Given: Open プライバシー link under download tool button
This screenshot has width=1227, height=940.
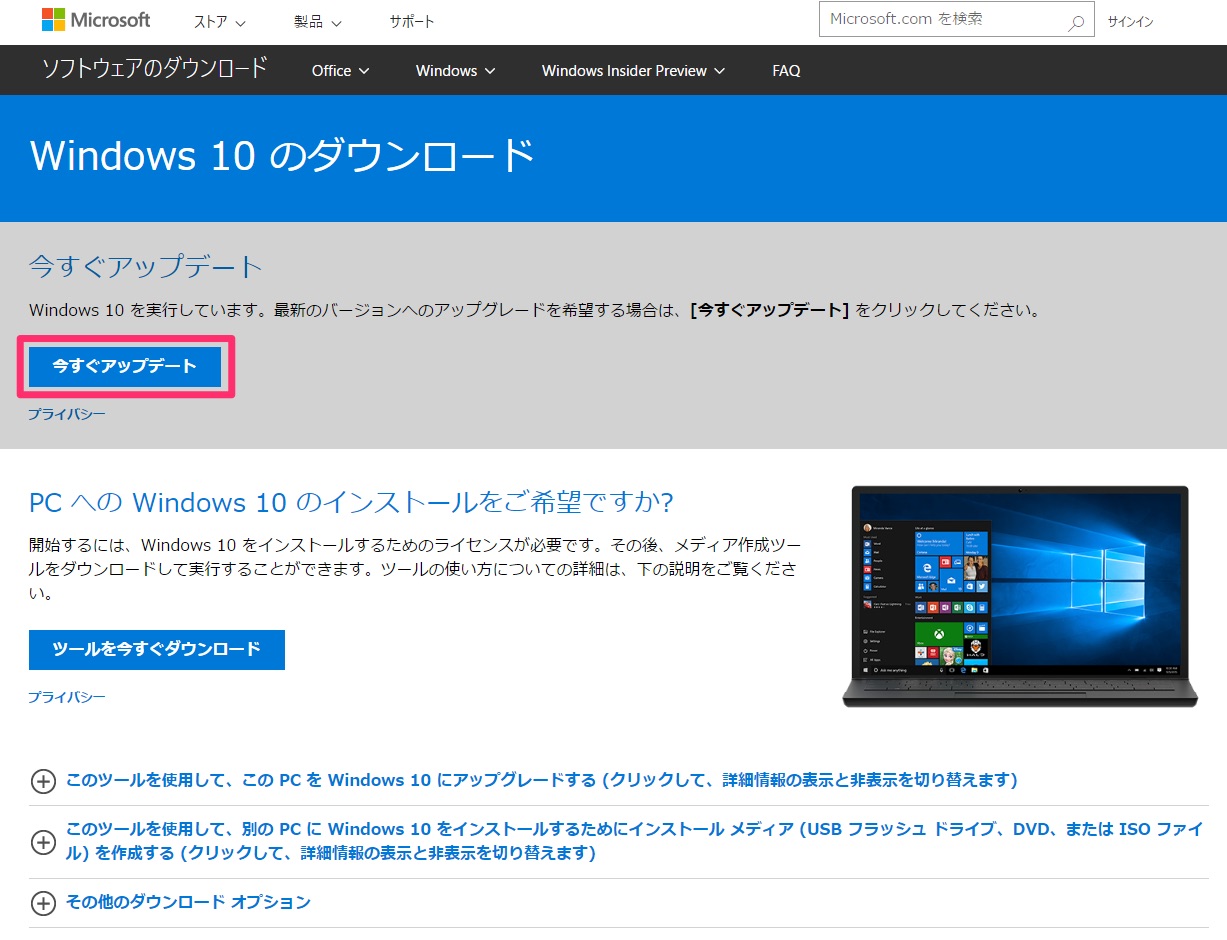Looking at the screenshot, I should [67, 697].
